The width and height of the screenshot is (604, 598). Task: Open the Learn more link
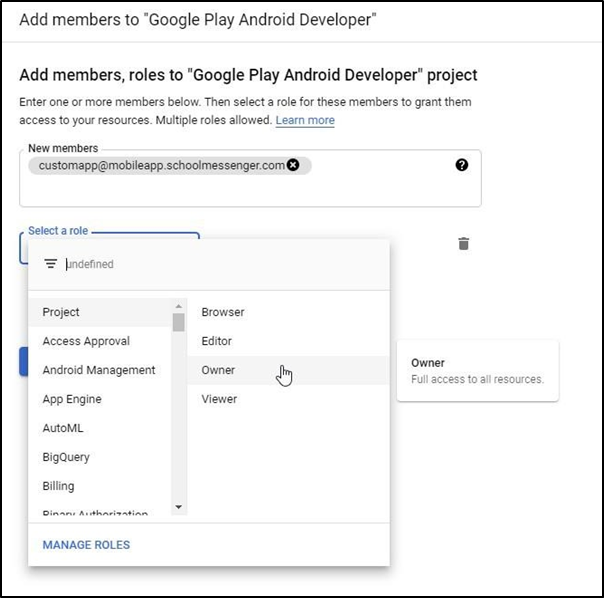[305, 120]
